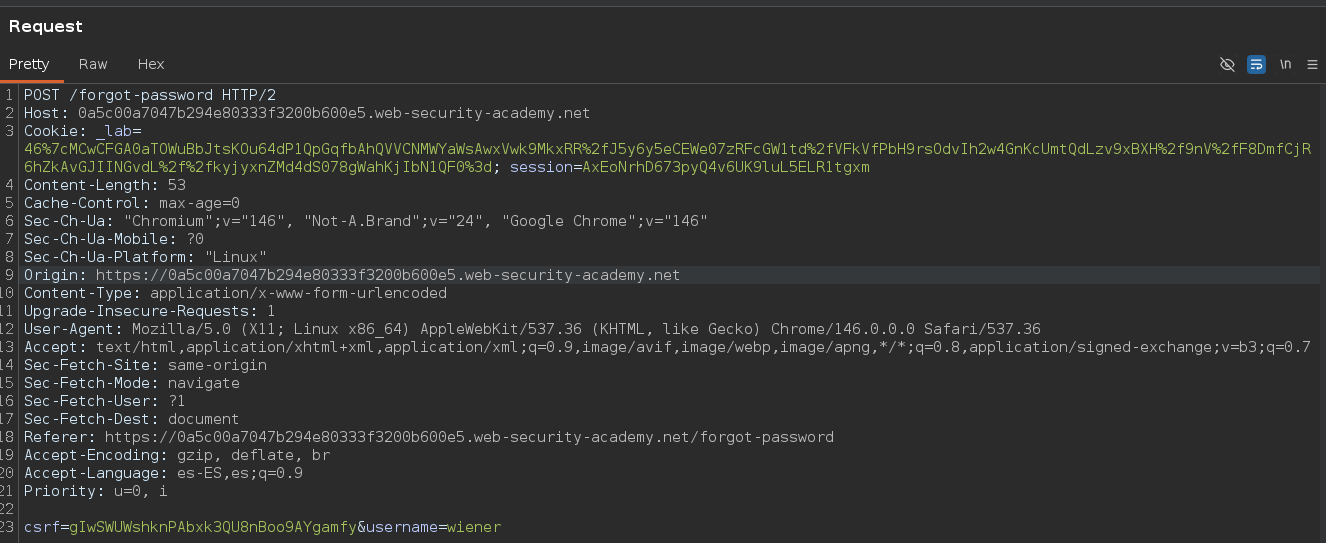Click the Request panel title
This screenshot has width=1326, height=543.
(46, 26)
